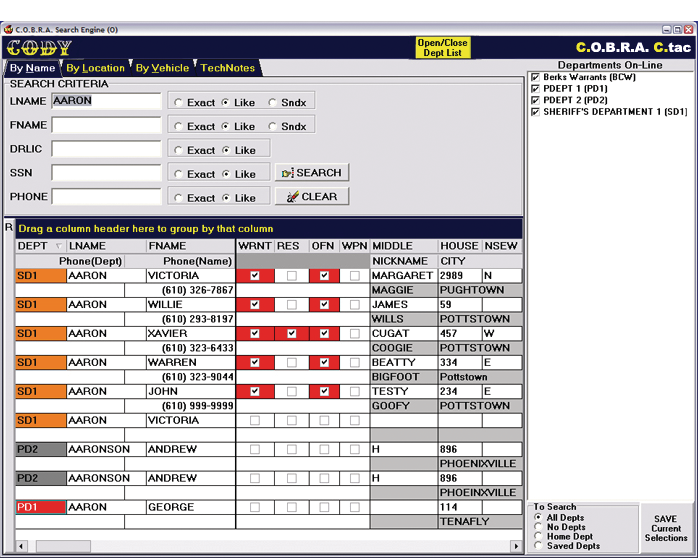Select the Exact radio option for LNAME
Image resolution: width=698 pixels, height=558 pixels.
pyautogui.click(x=177, y=102)
